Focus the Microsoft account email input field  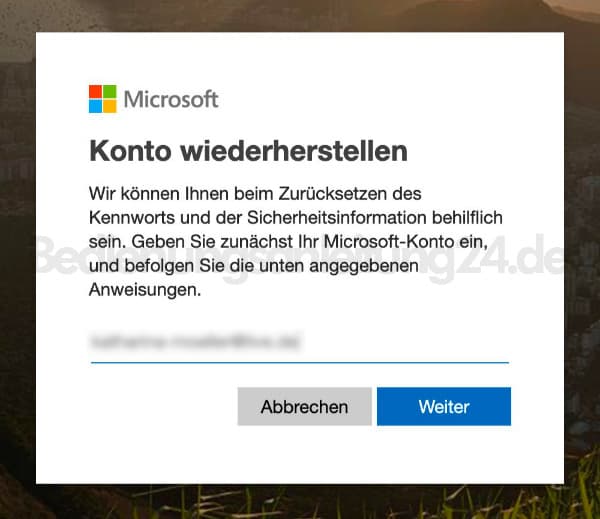[300, 342]
